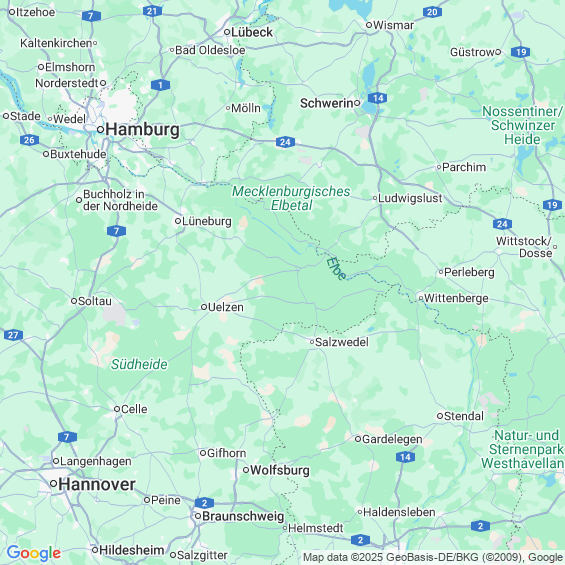Click the Salzwedel town marker
565x565 pixels.
pos(312,342)
